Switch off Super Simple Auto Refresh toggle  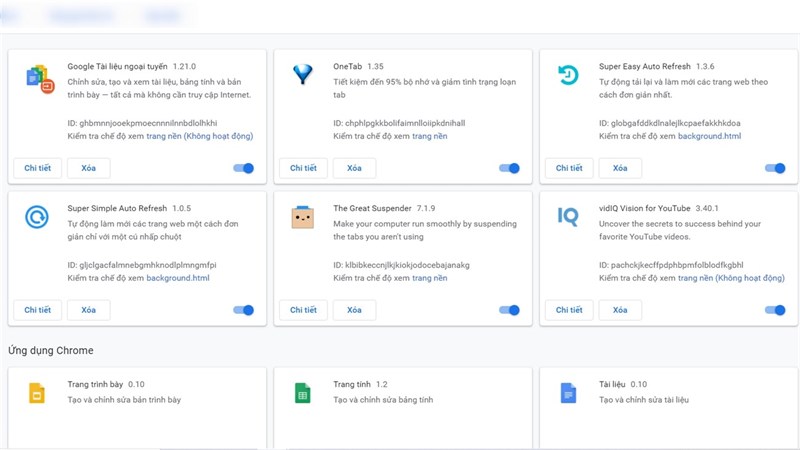tap(243, 310)
